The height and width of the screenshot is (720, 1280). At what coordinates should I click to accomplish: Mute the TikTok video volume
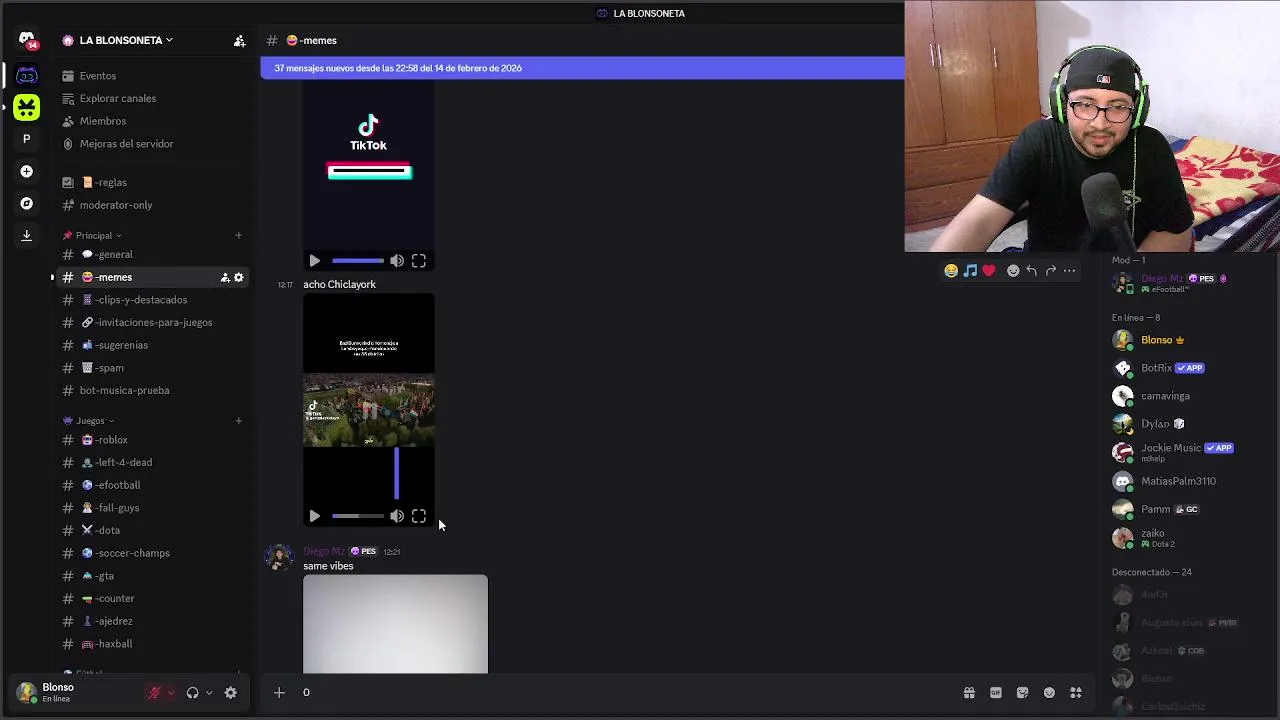tap(397, 261)
